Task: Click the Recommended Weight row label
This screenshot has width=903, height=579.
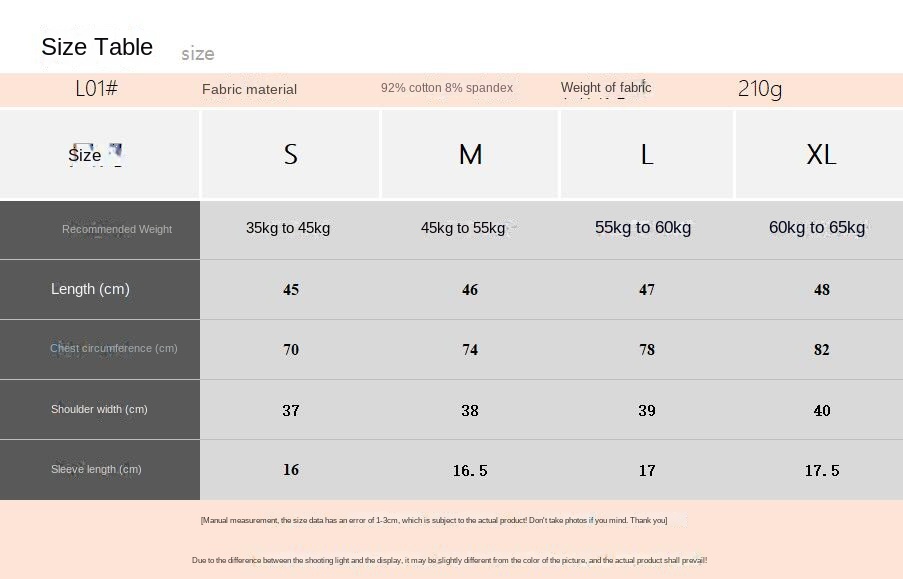Action: [117, 229]
